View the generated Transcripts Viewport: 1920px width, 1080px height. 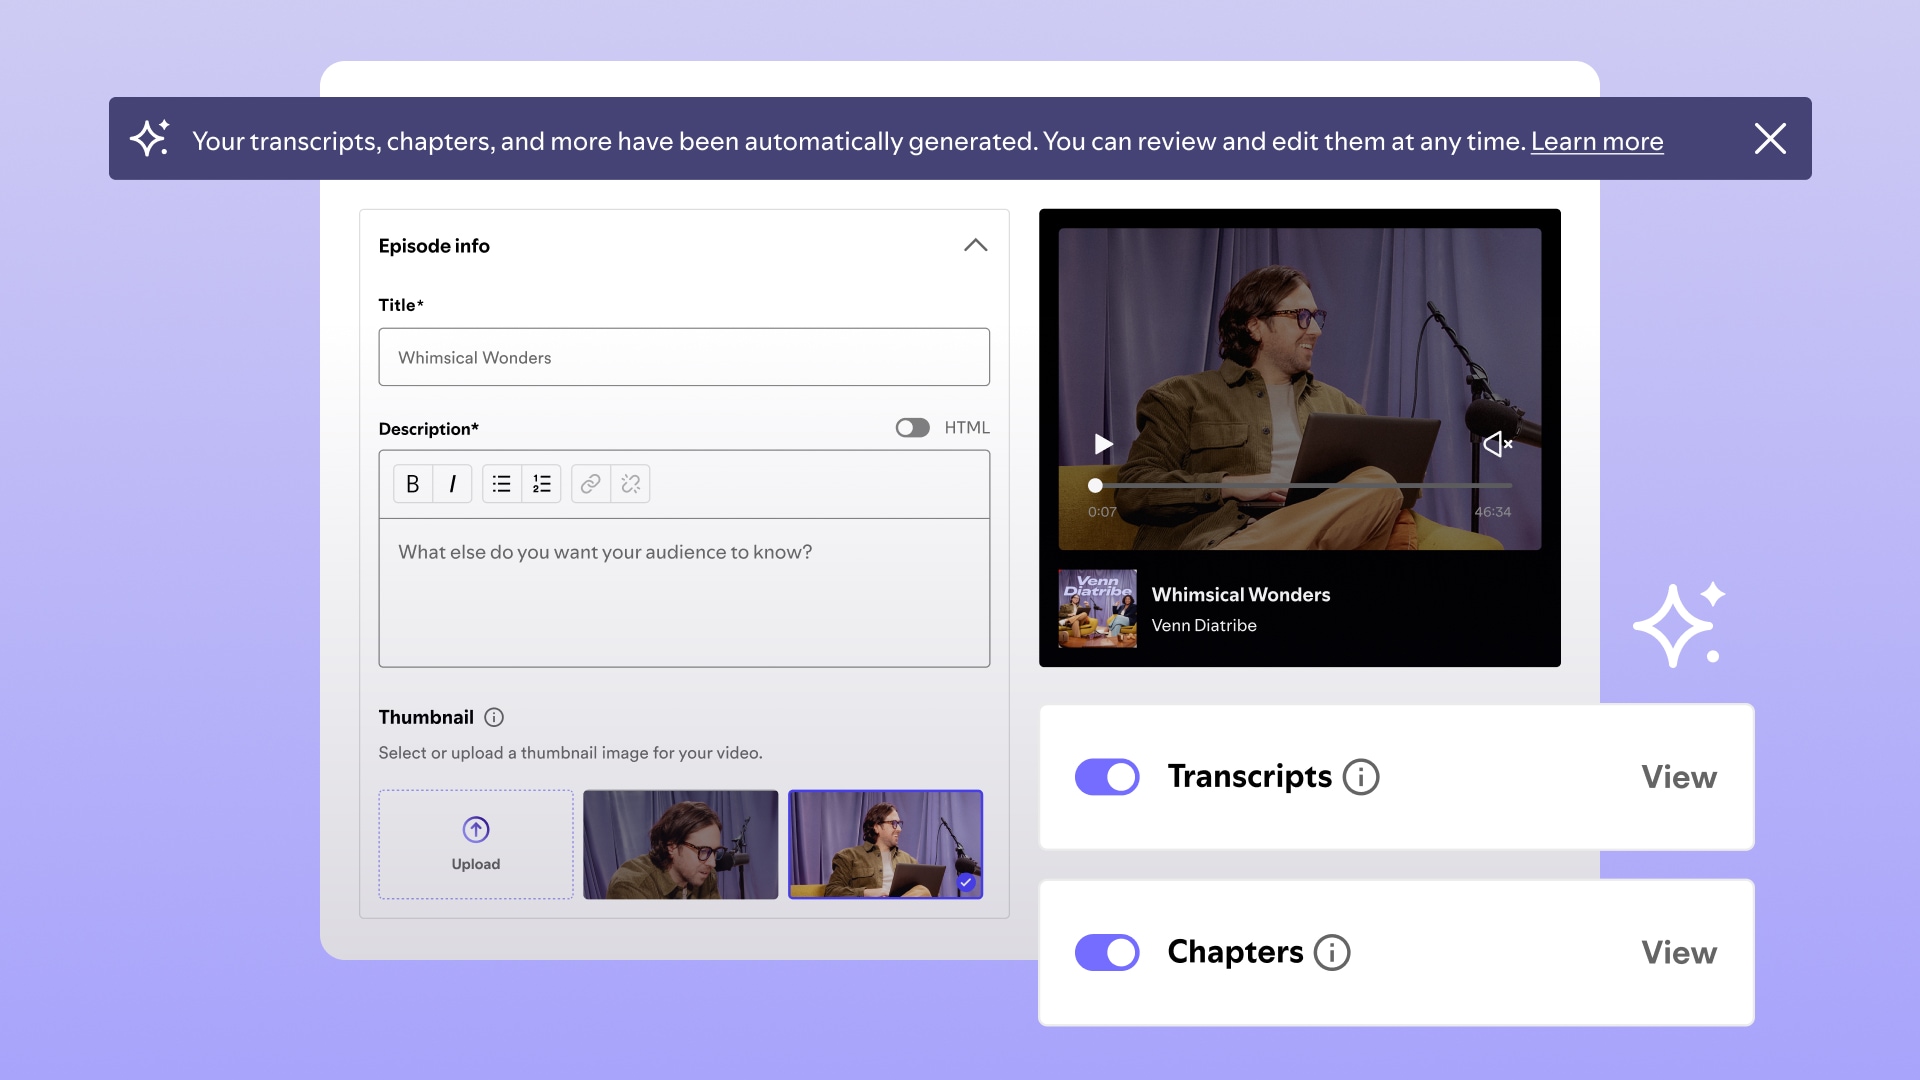tap(1678, 777)
